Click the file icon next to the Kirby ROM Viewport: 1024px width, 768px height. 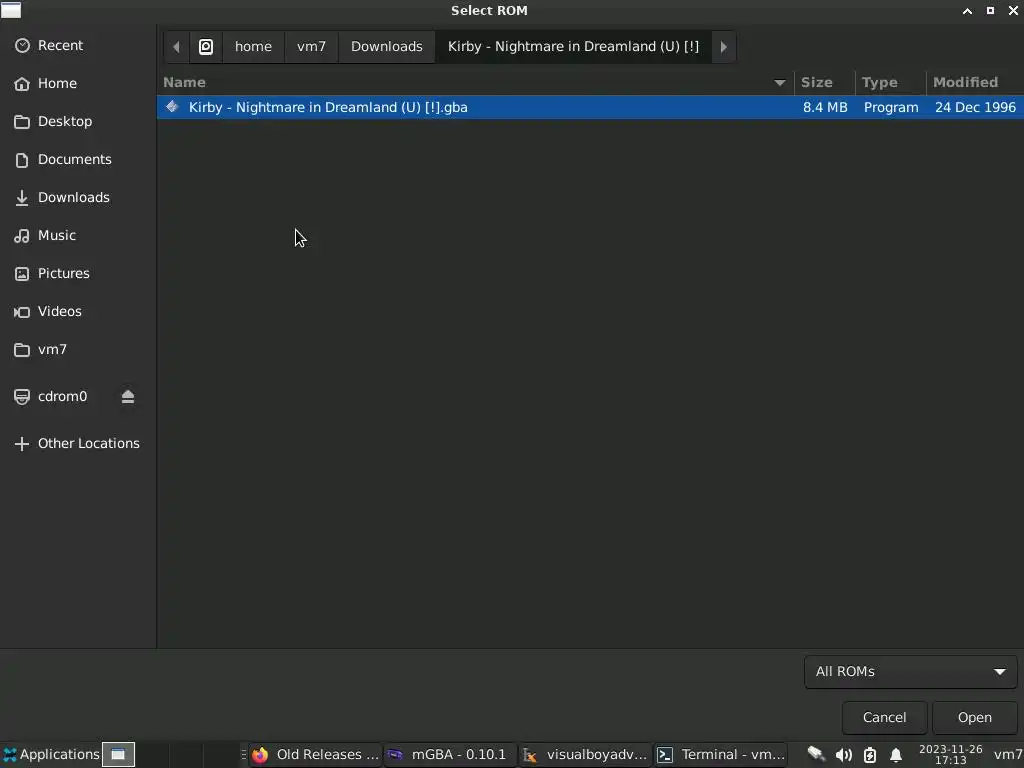172,106
